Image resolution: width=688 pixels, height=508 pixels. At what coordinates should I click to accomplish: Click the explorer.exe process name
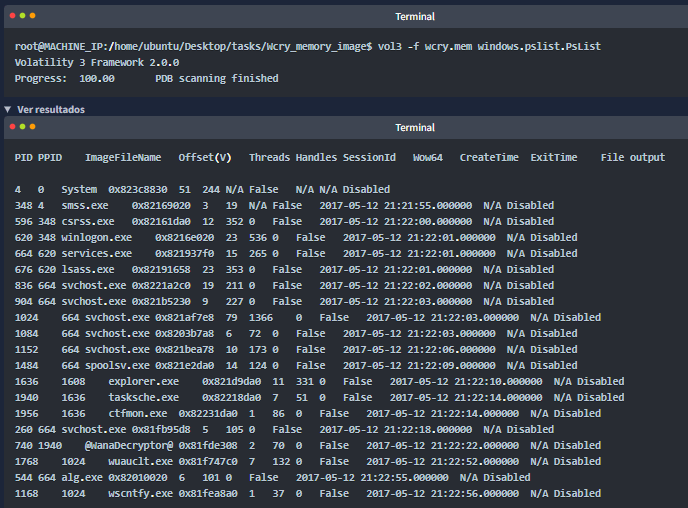pyautogui.click(x=143, y=382)
